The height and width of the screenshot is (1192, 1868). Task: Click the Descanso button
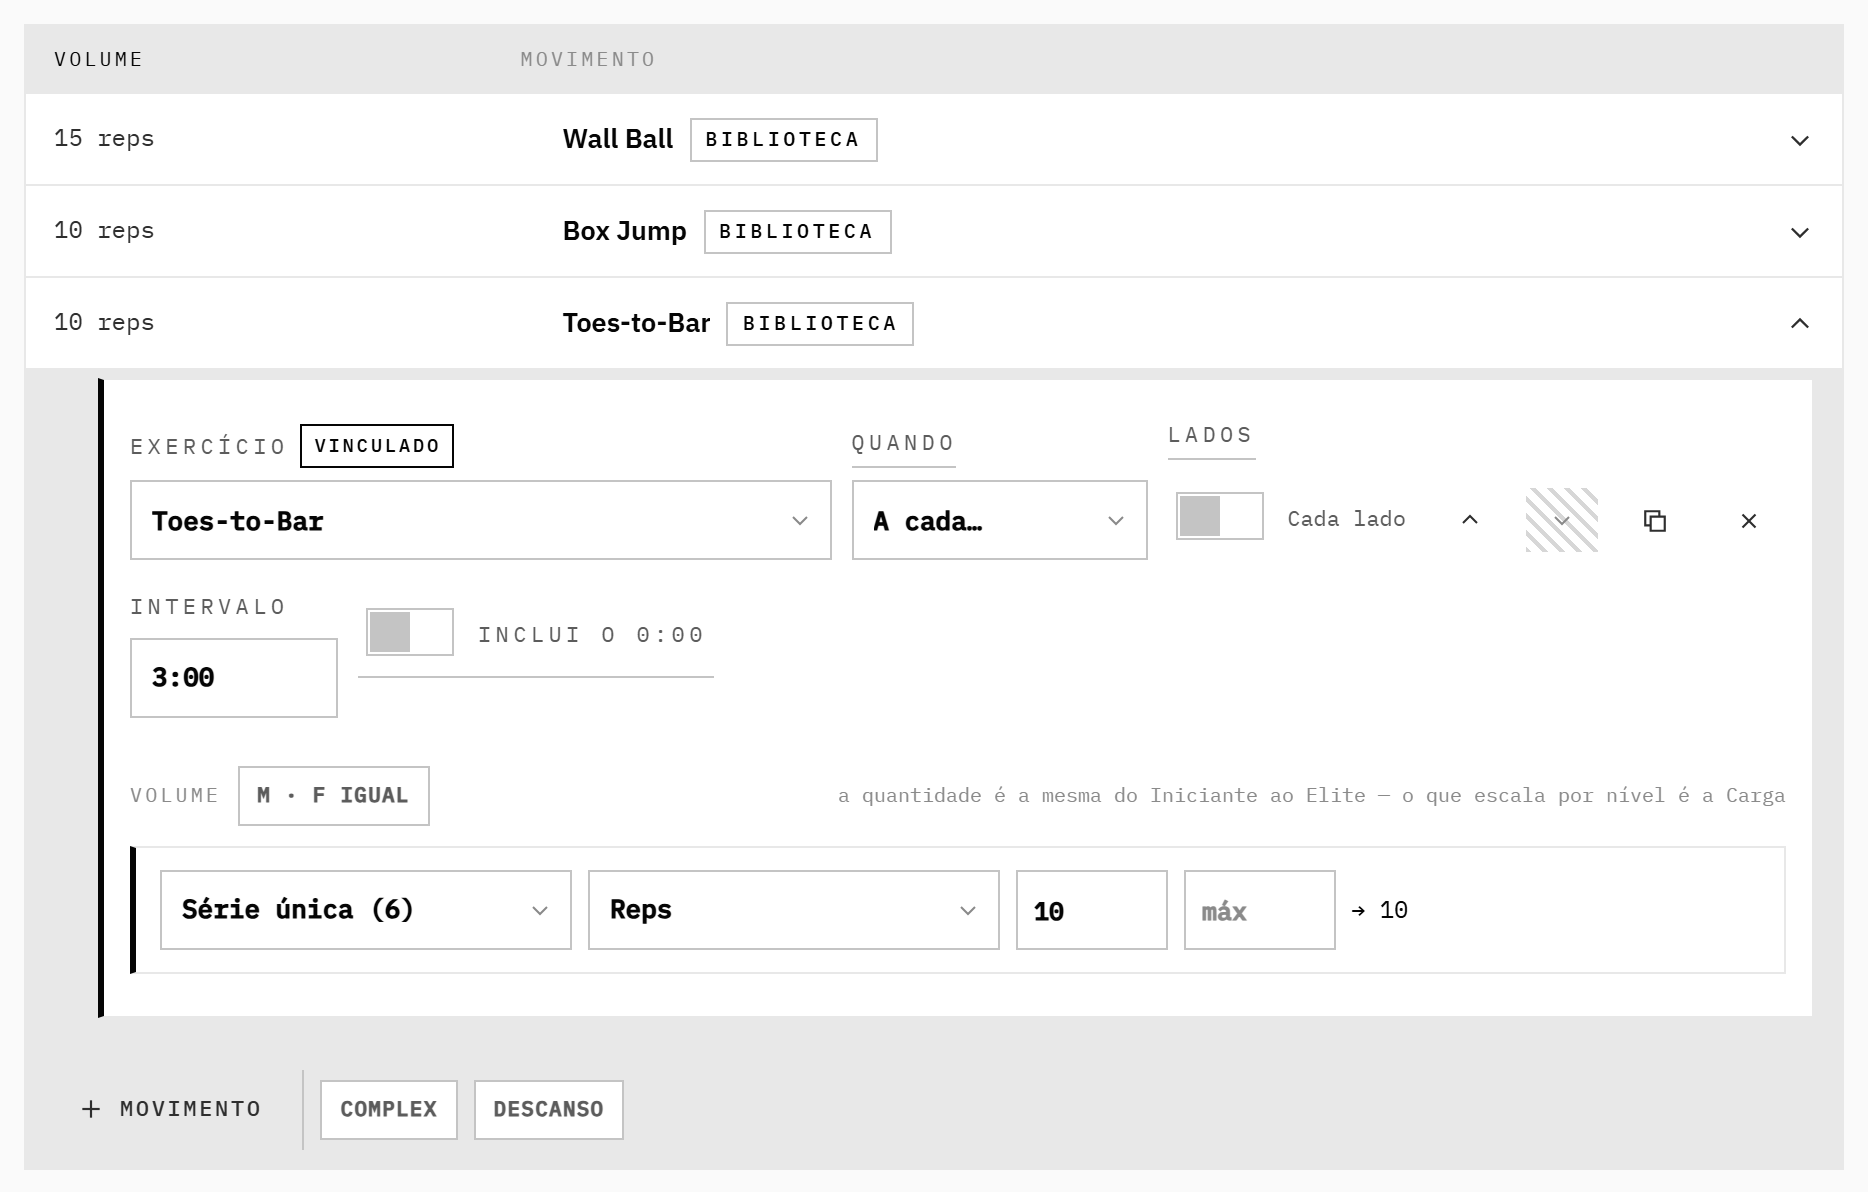click(549, 1110)
